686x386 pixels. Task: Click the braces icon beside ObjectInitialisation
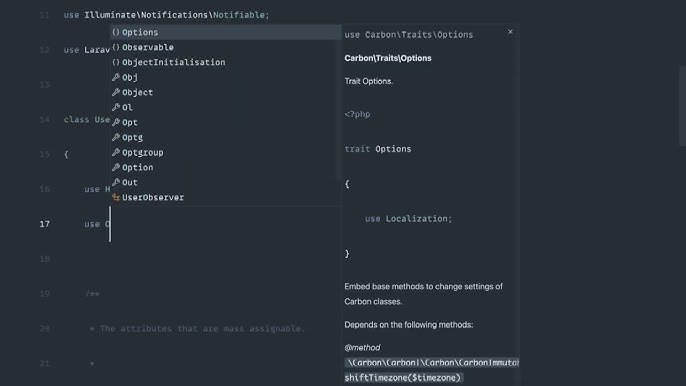tap(116, 62)
